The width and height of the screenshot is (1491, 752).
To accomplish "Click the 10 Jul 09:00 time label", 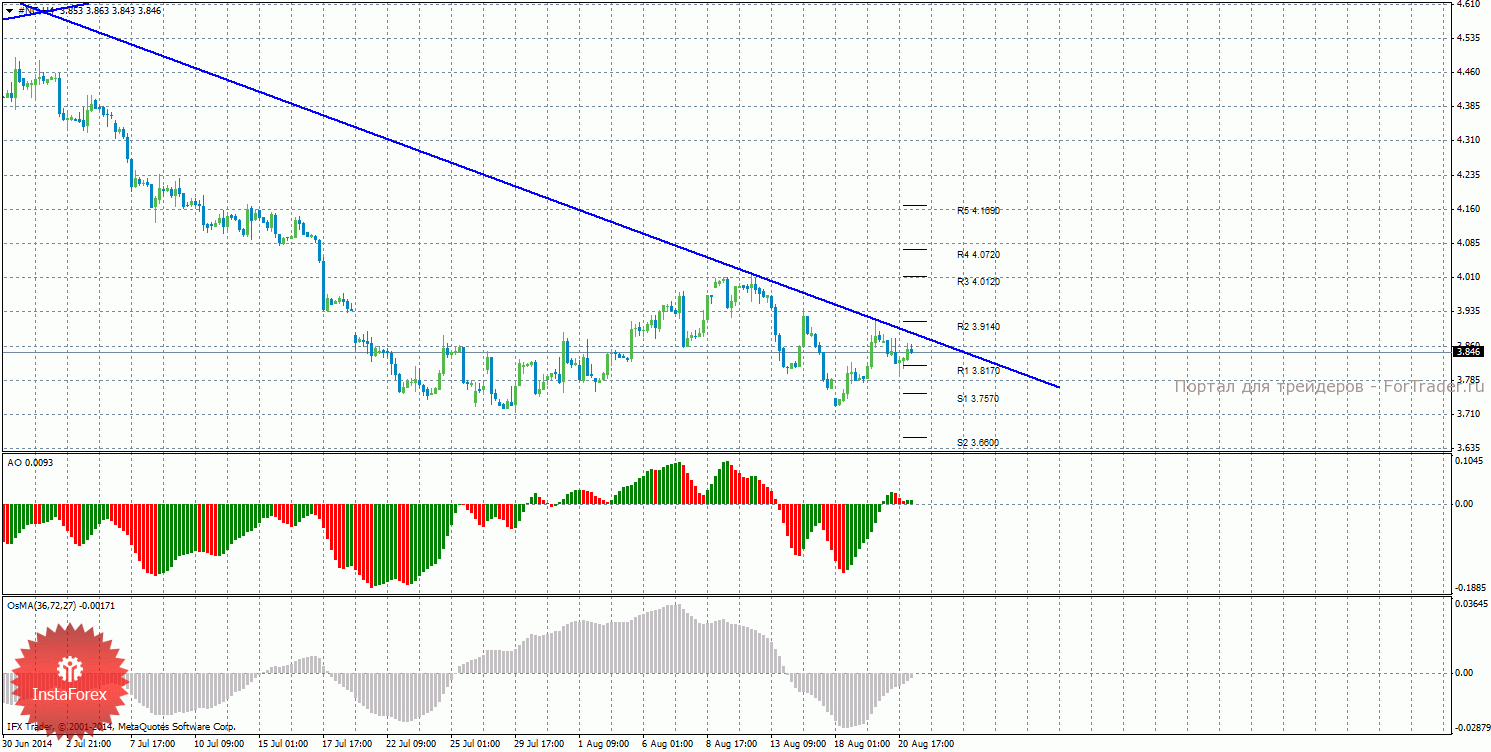I will pos(218,744).
